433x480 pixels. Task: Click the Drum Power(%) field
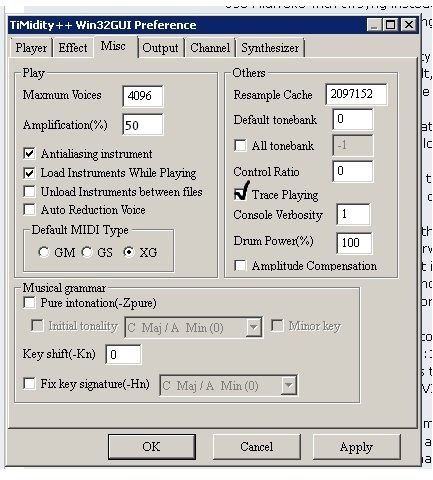tap(354, 243)
